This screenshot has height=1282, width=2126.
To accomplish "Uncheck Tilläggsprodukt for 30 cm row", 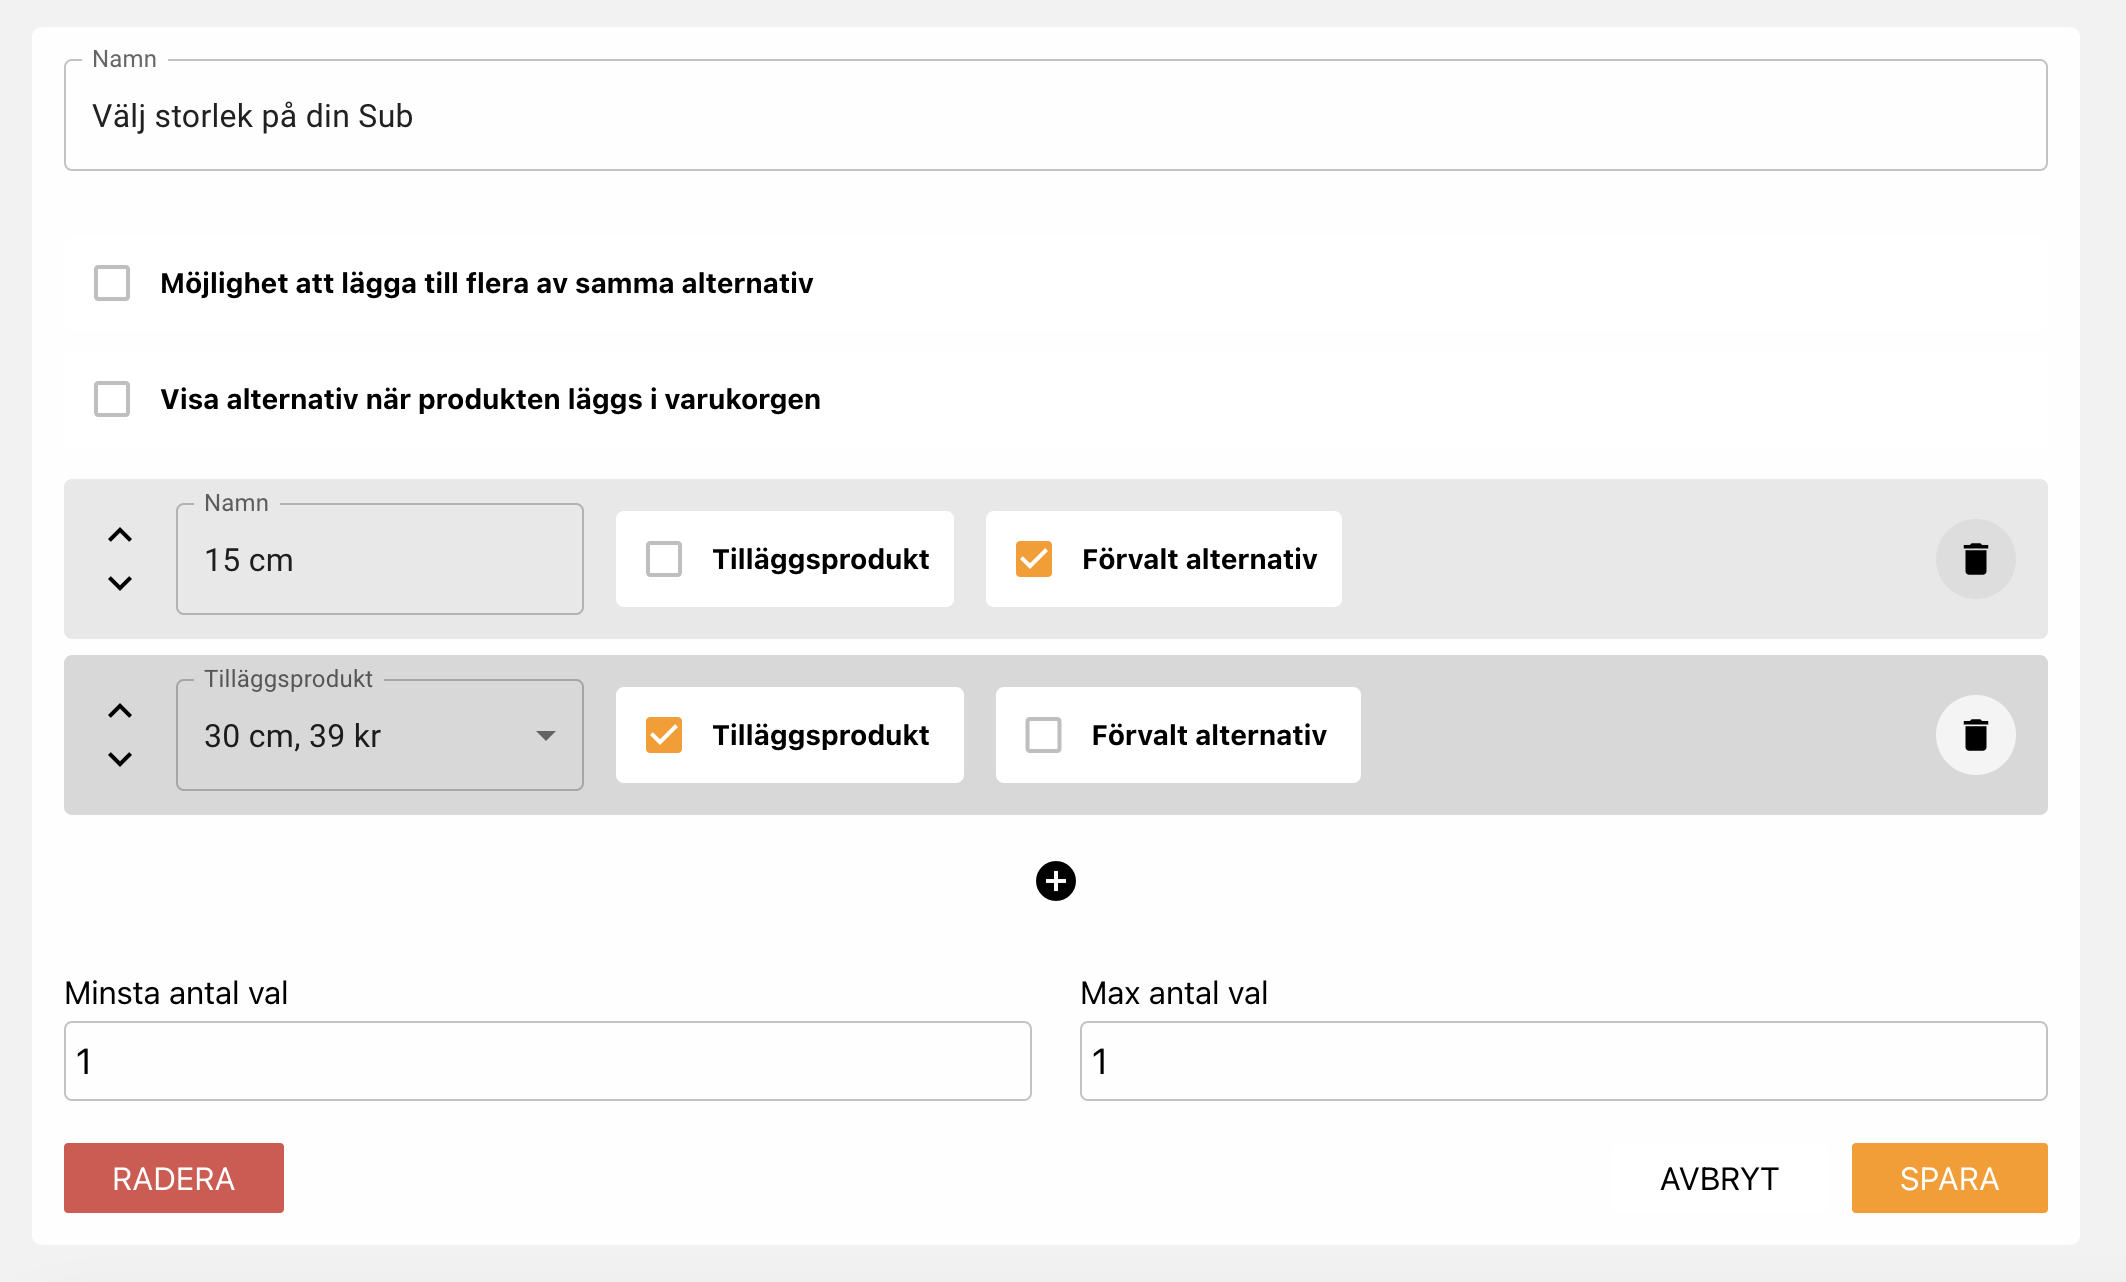I will 664,735.
